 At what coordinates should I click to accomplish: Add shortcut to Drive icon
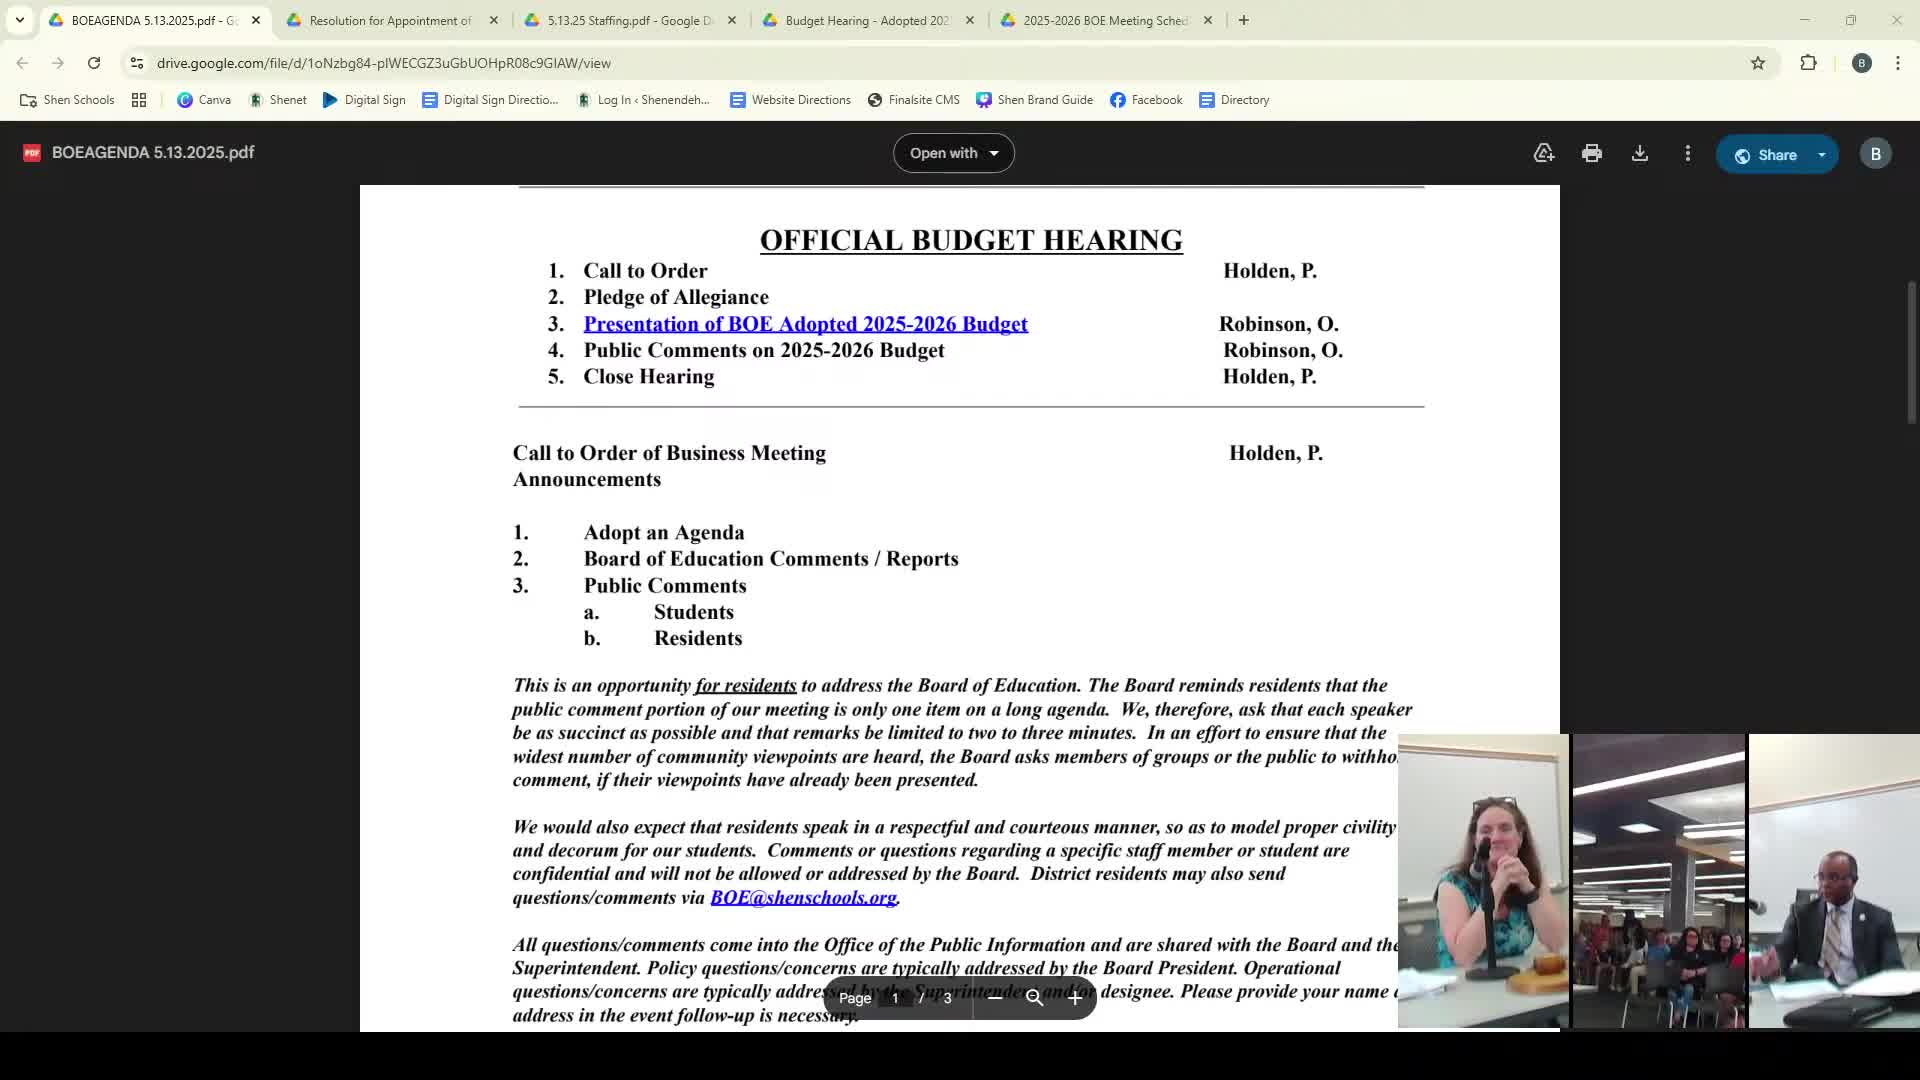coord(1544,153)
